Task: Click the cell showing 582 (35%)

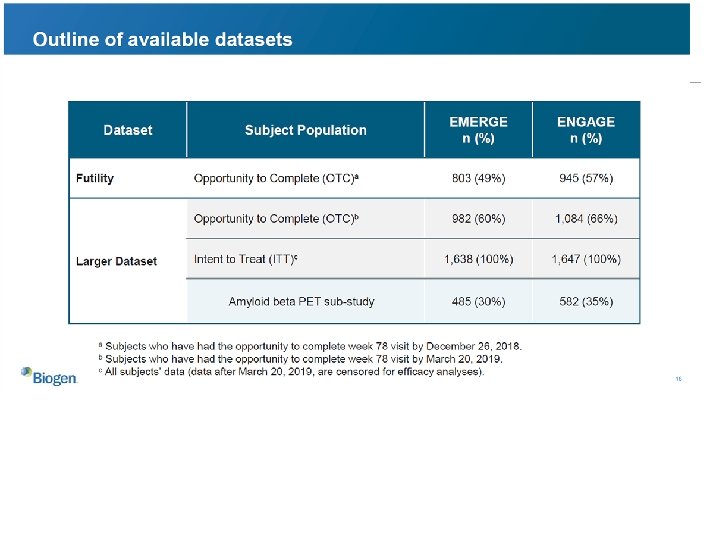Action: tap(586, 301)
